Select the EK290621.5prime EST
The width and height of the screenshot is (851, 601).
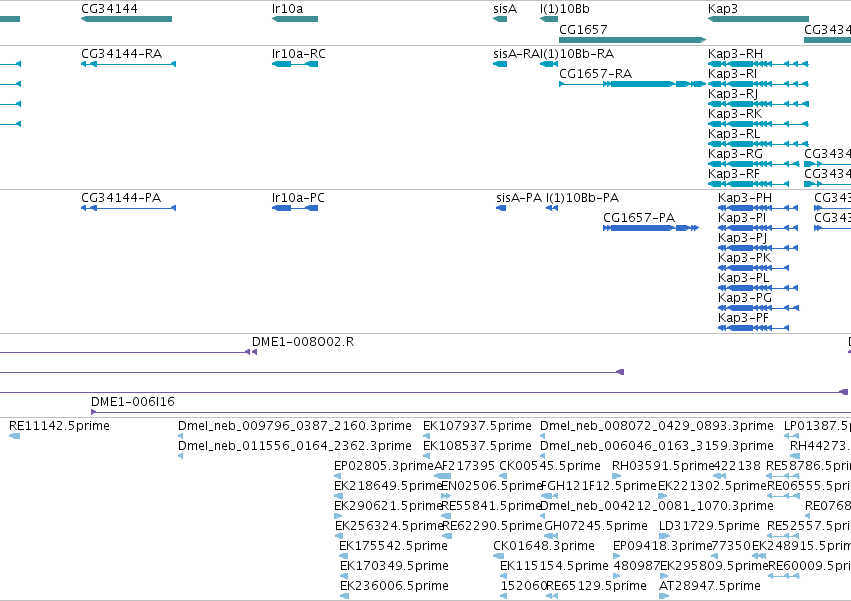click(x=338, y=516)
